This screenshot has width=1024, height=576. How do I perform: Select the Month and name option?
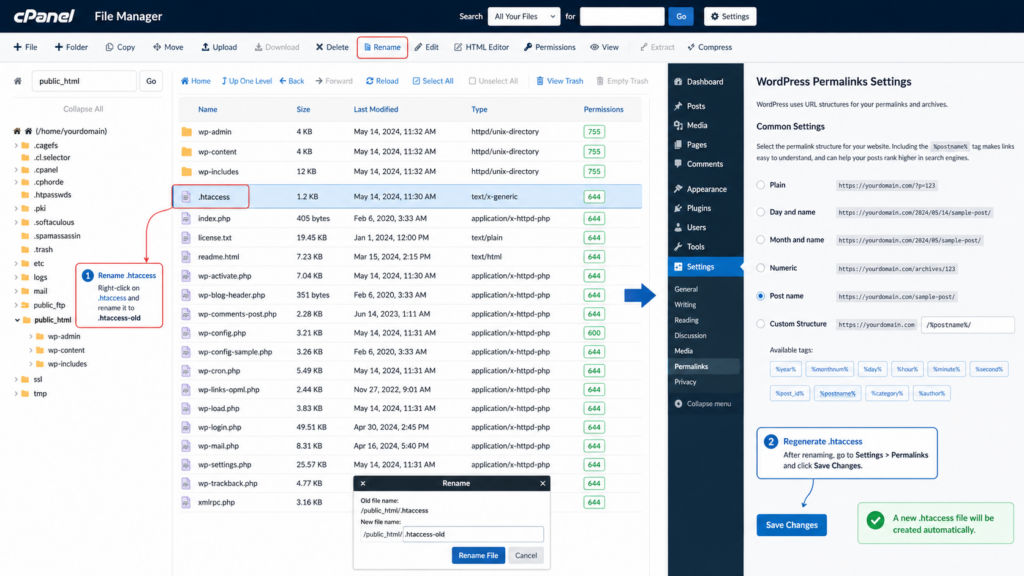pyautogui.click(x=760, y=240)
